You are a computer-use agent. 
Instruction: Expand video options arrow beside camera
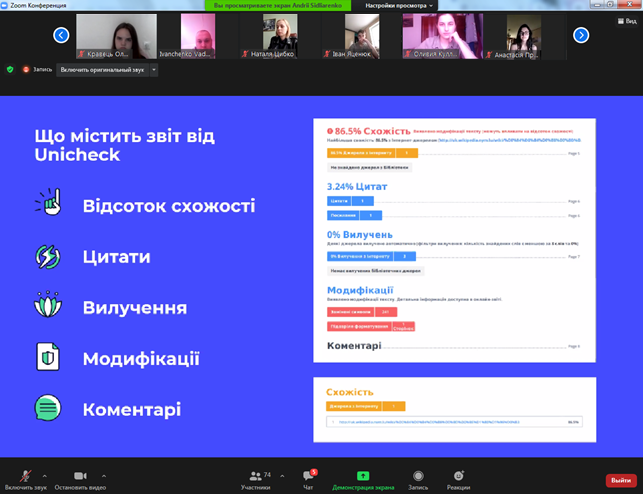[104, 476]
